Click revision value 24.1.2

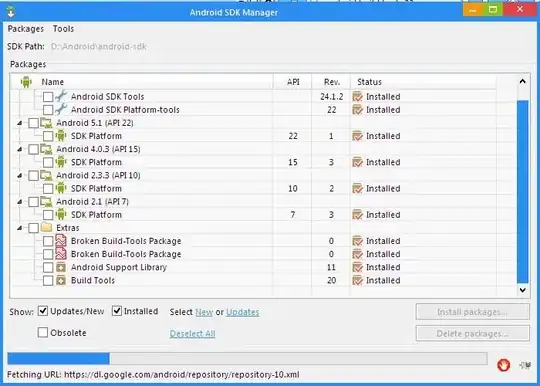coord(331,97)
